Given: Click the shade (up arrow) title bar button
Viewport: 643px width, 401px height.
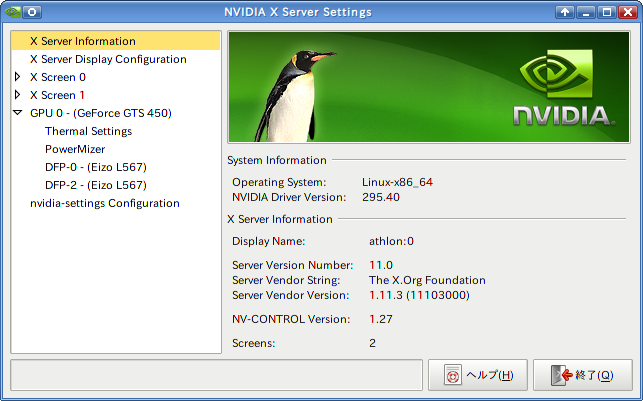Looking at the screenshot, I should click(565, 12).
